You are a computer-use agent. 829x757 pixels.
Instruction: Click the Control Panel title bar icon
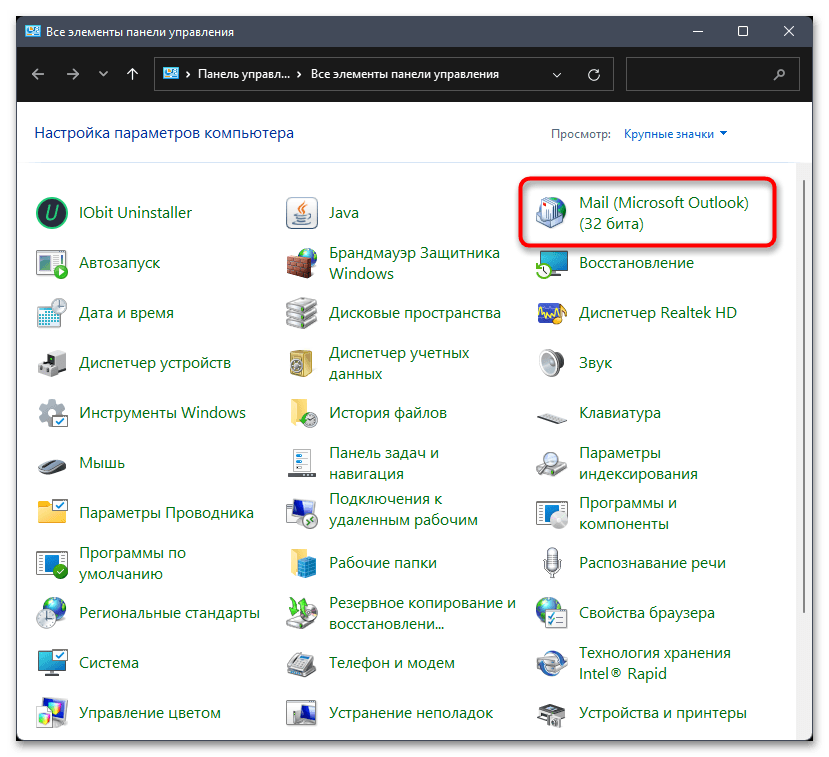(32, 32)
